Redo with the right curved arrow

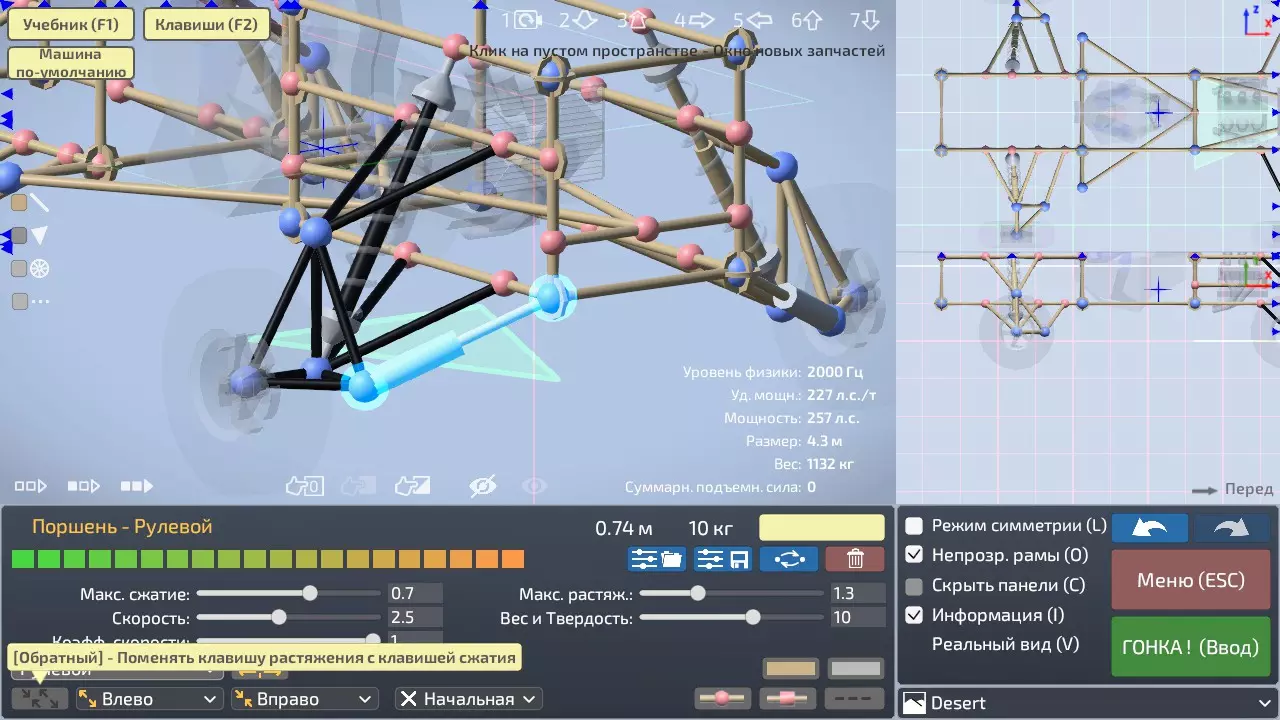click(1233, 528)
